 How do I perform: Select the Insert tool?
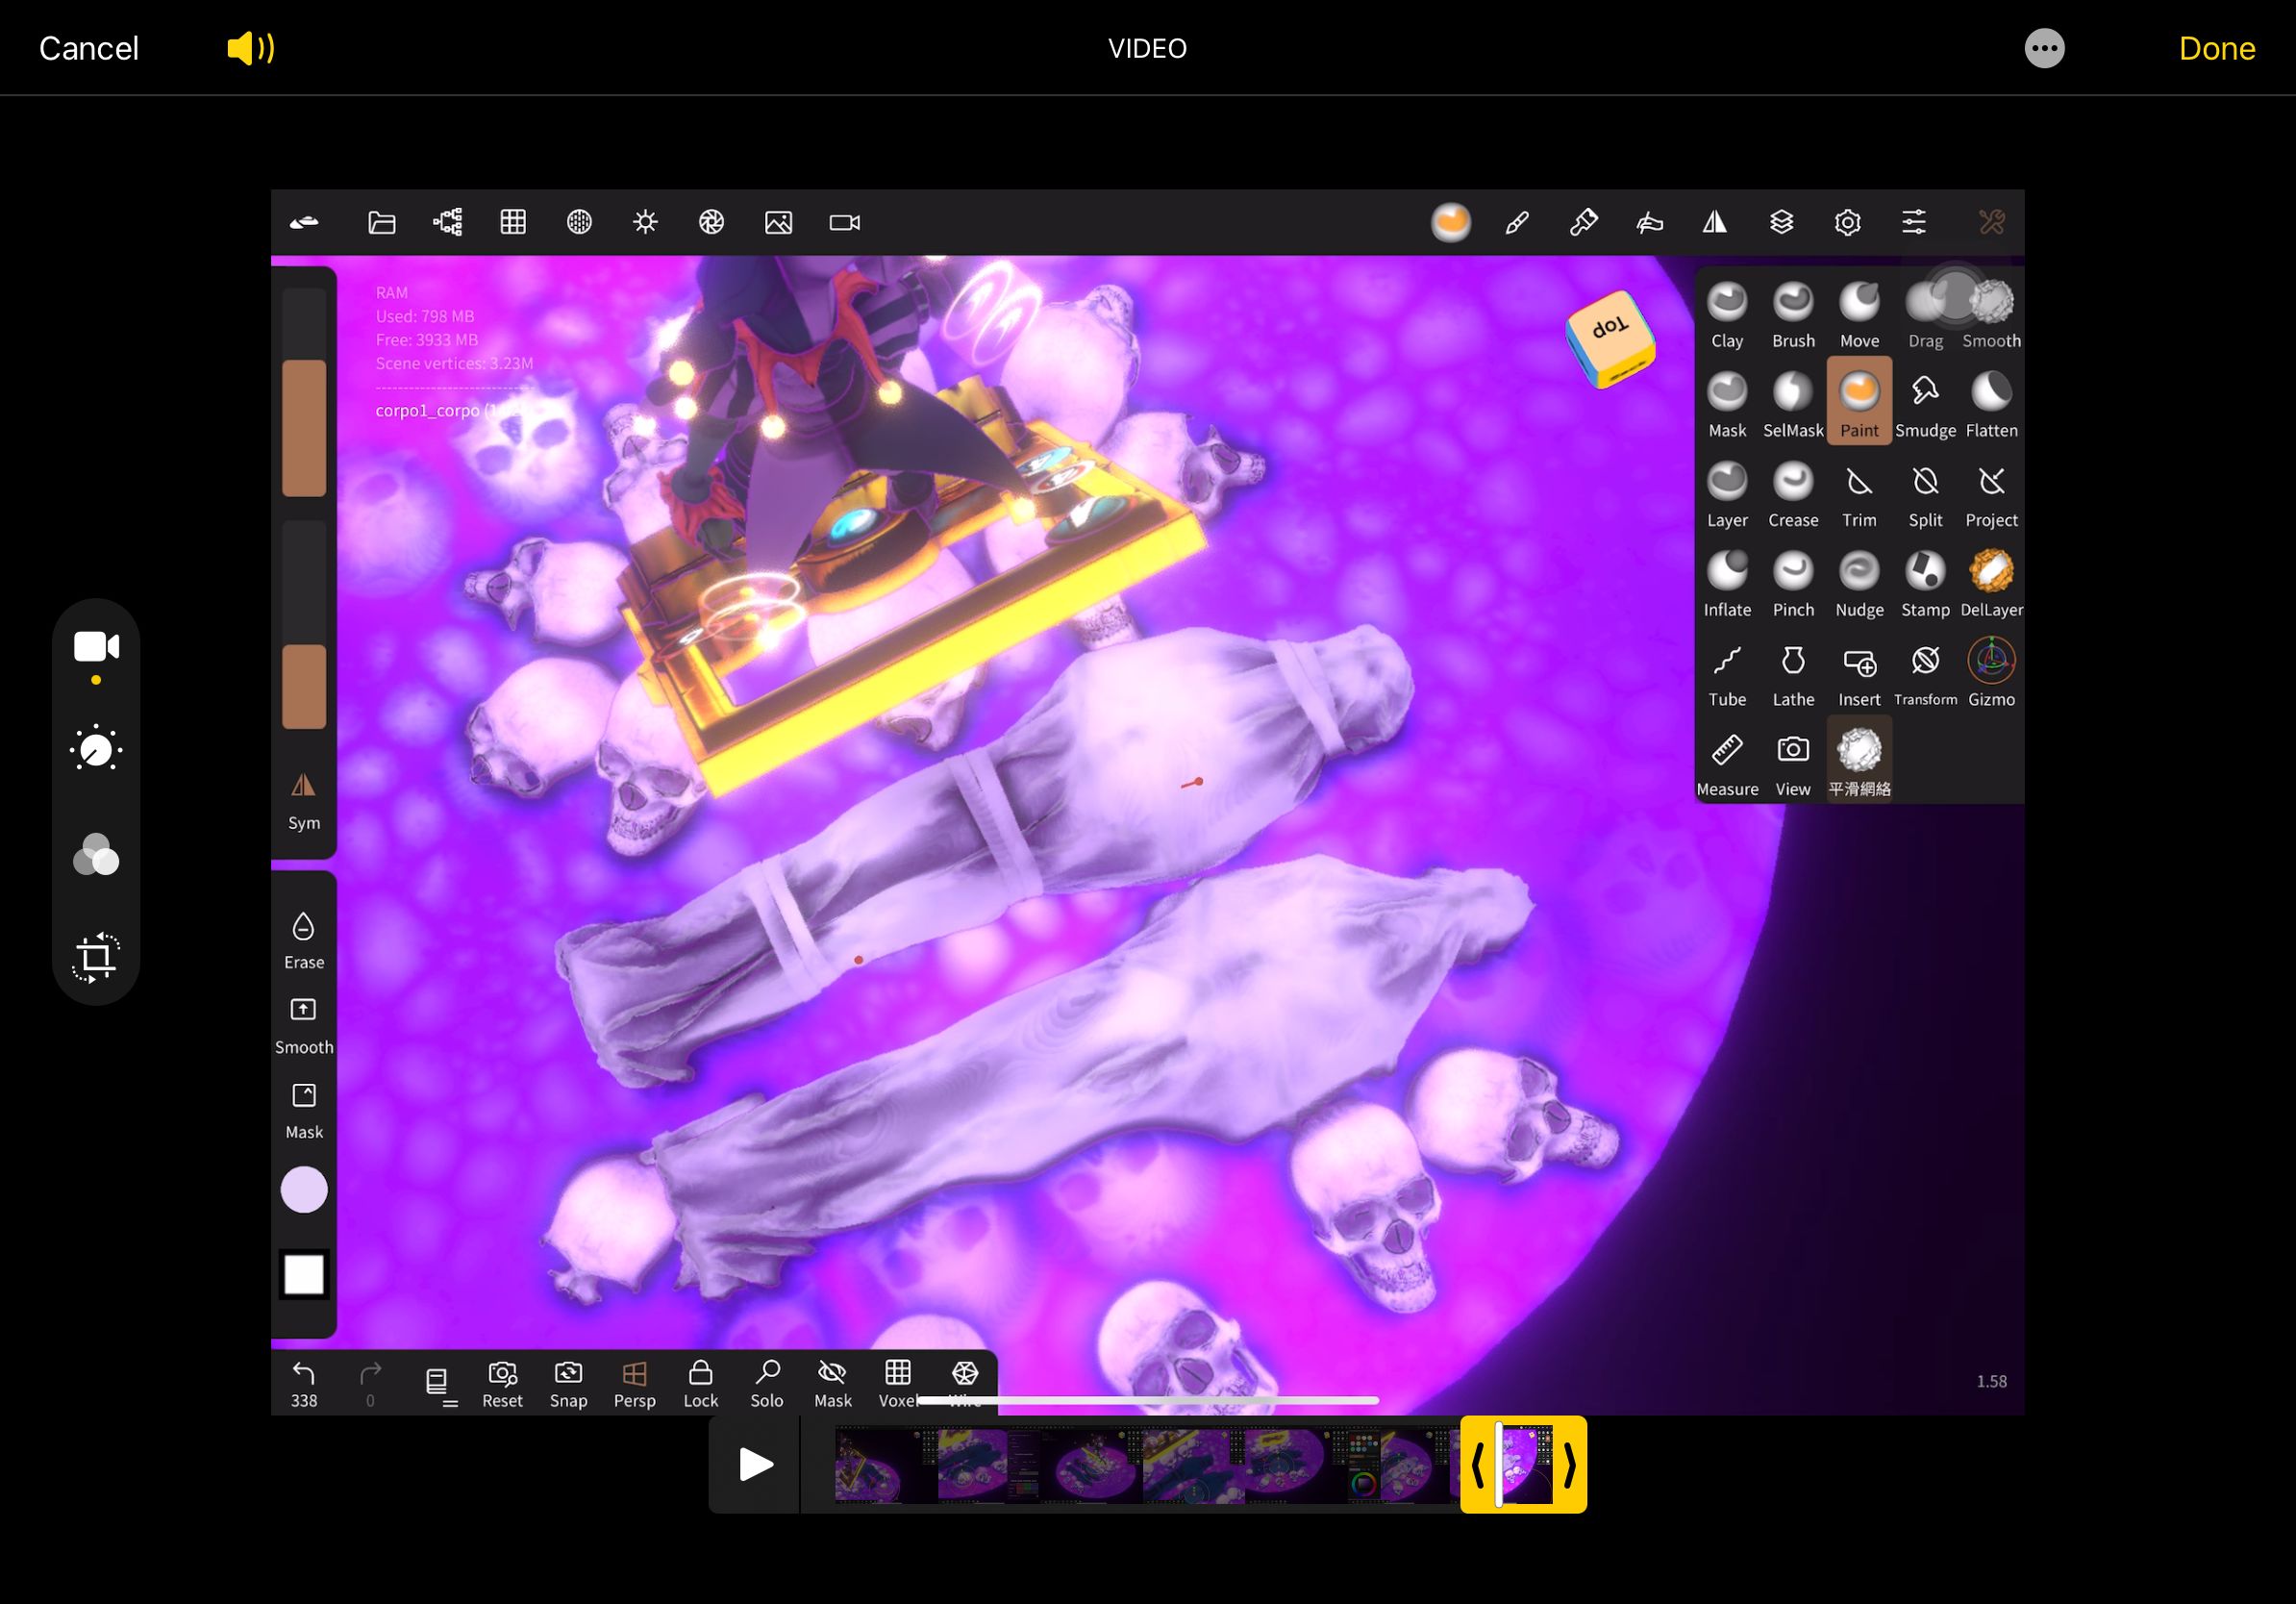coord(1859,674)
